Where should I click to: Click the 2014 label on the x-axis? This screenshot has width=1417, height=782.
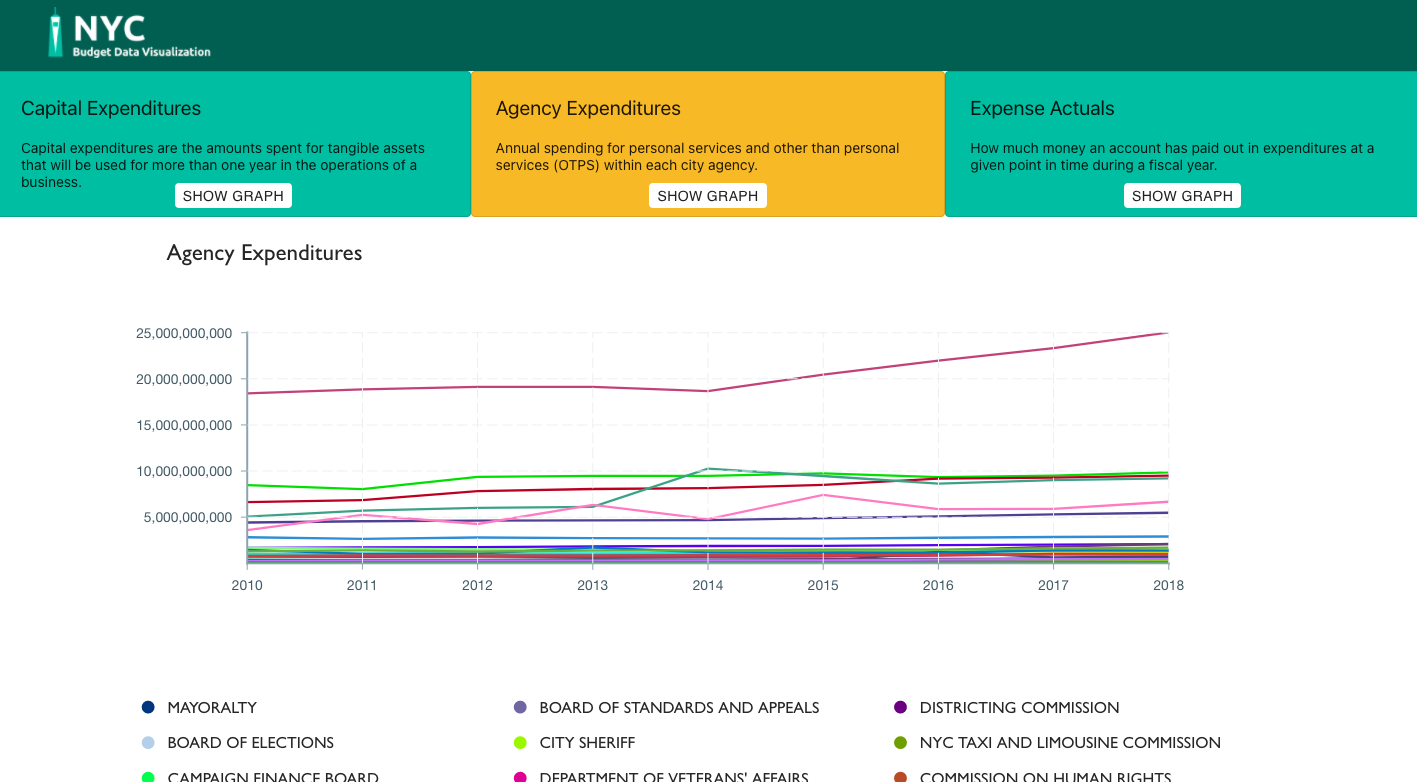[x=708, y=586]
